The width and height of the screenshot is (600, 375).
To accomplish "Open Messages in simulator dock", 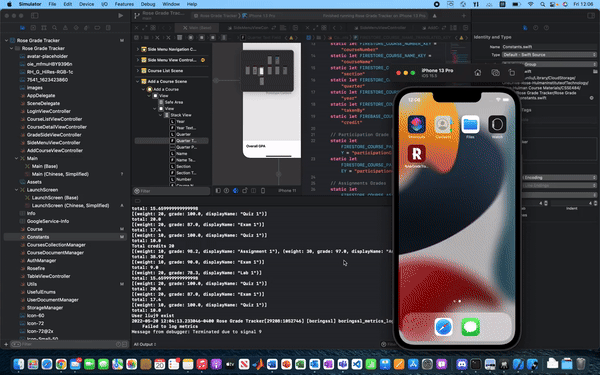I will tap(470, 327).
